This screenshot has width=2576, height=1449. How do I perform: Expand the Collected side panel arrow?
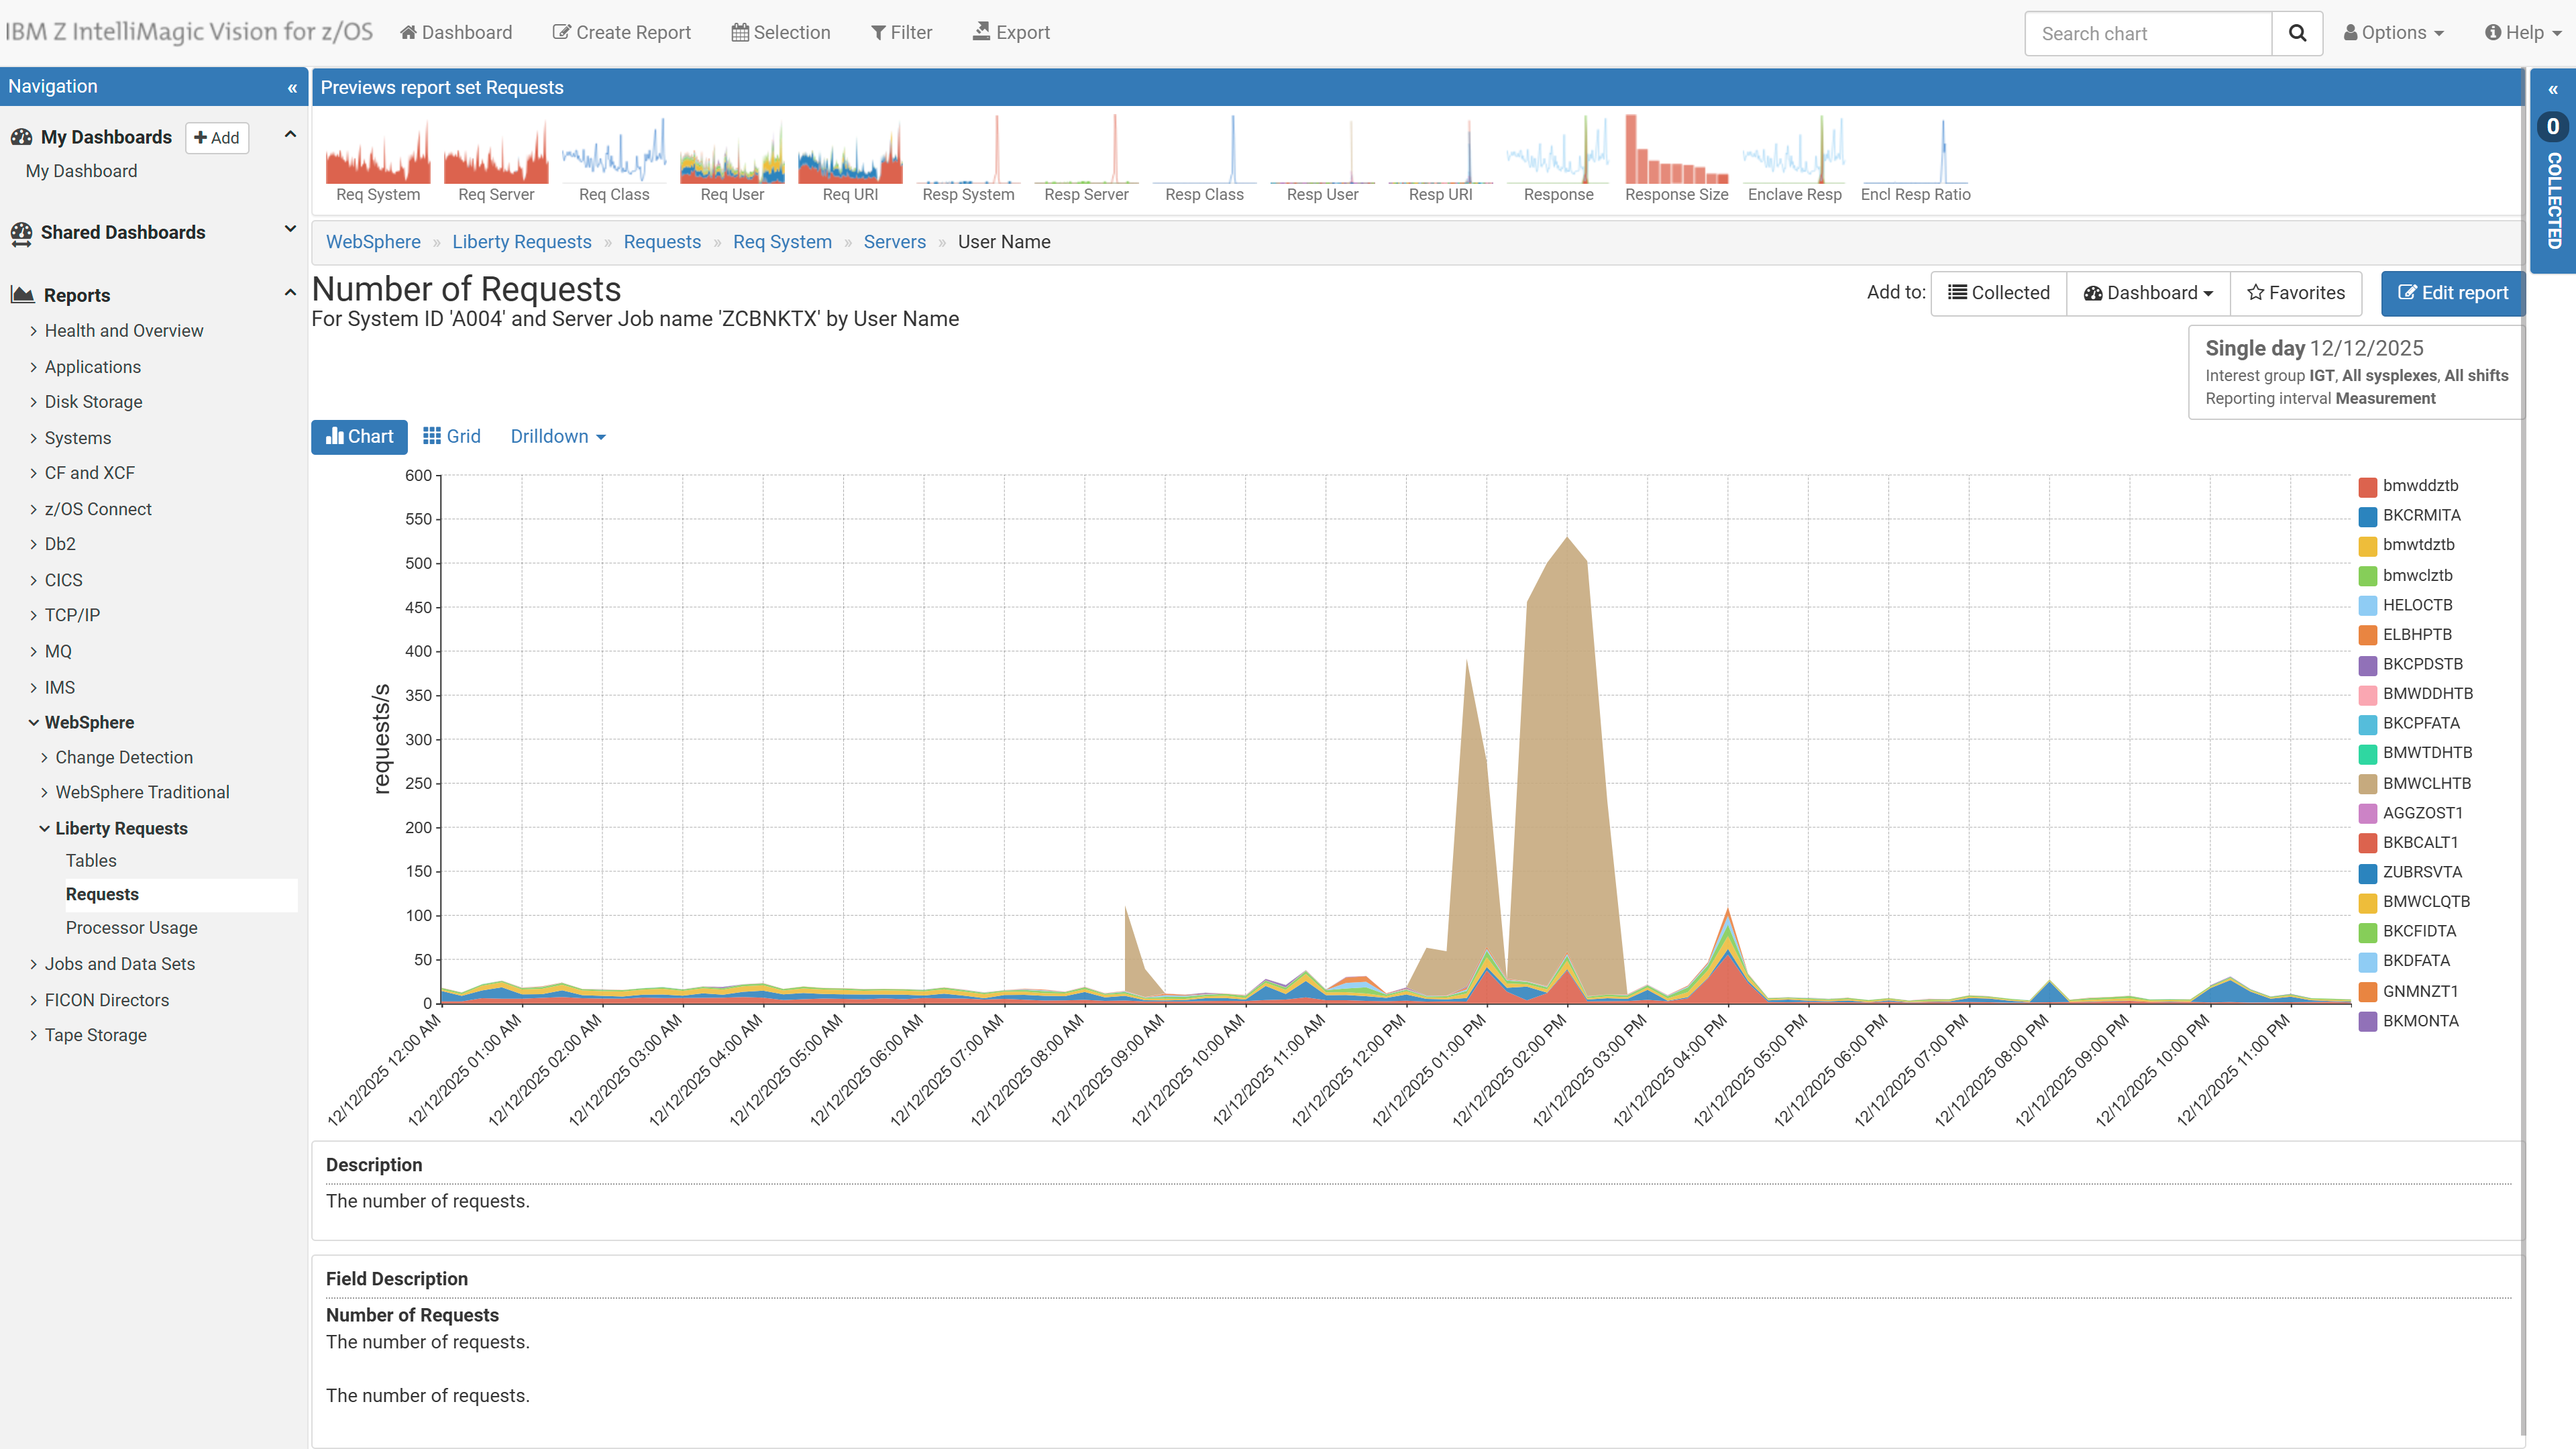(x=2553, y=89)
